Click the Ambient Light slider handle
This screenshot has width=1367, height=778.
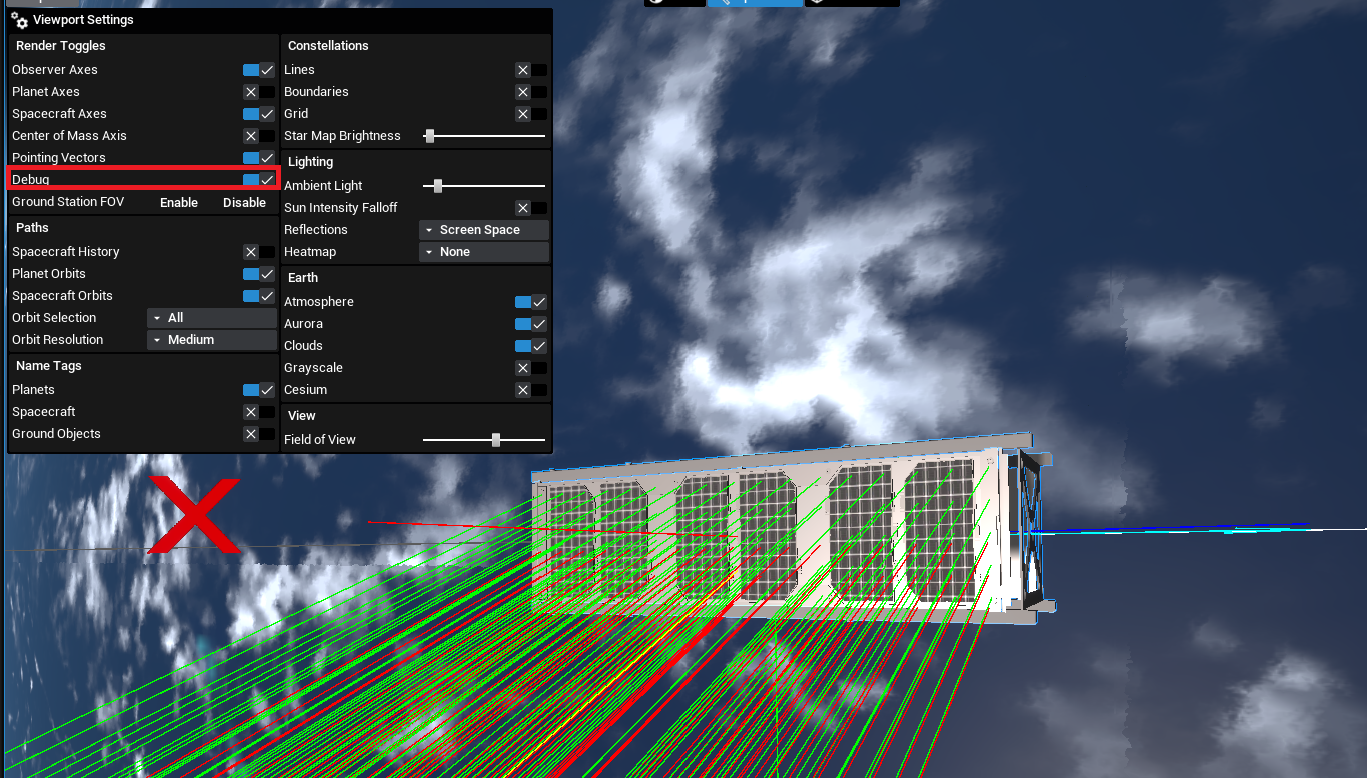[438, 186]
